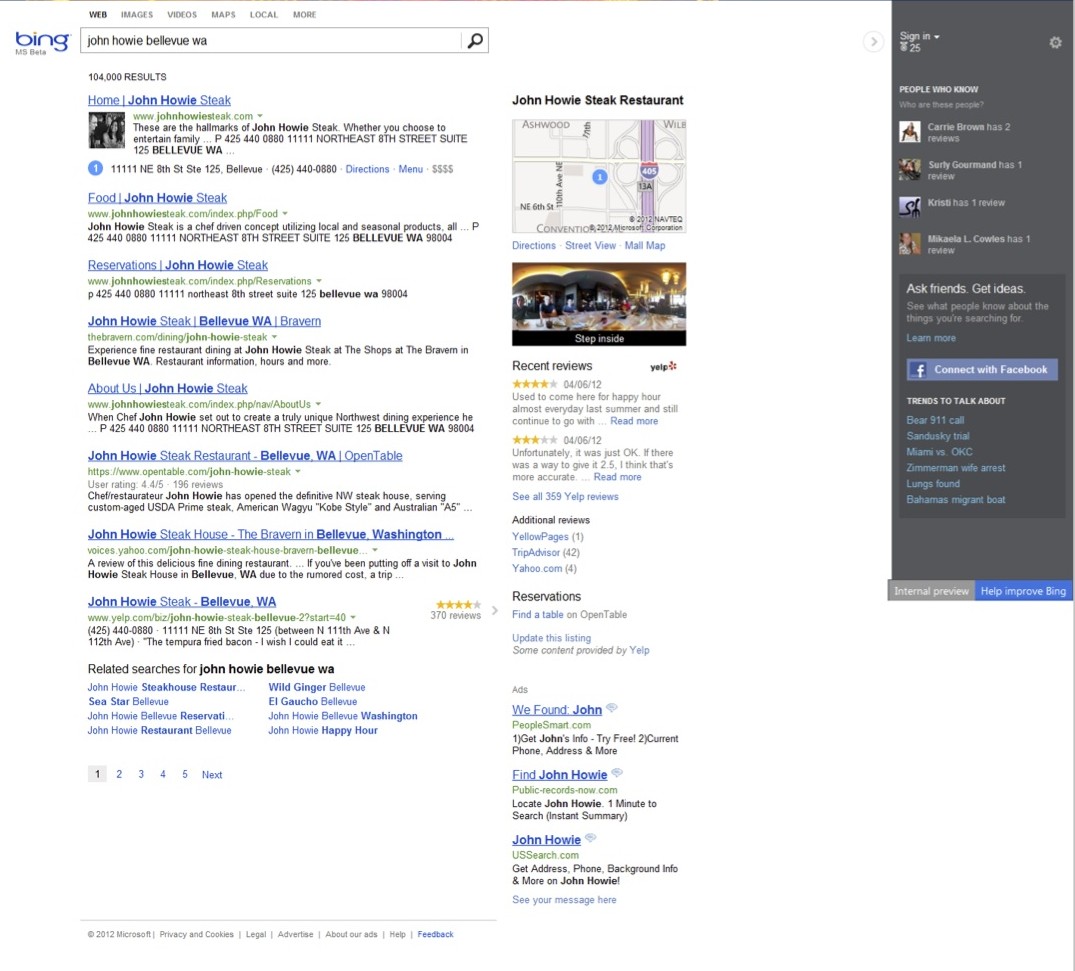This screenshot has width=1075, height=971.
Task: Go to results page 2
Action: (x=119, y=775)
